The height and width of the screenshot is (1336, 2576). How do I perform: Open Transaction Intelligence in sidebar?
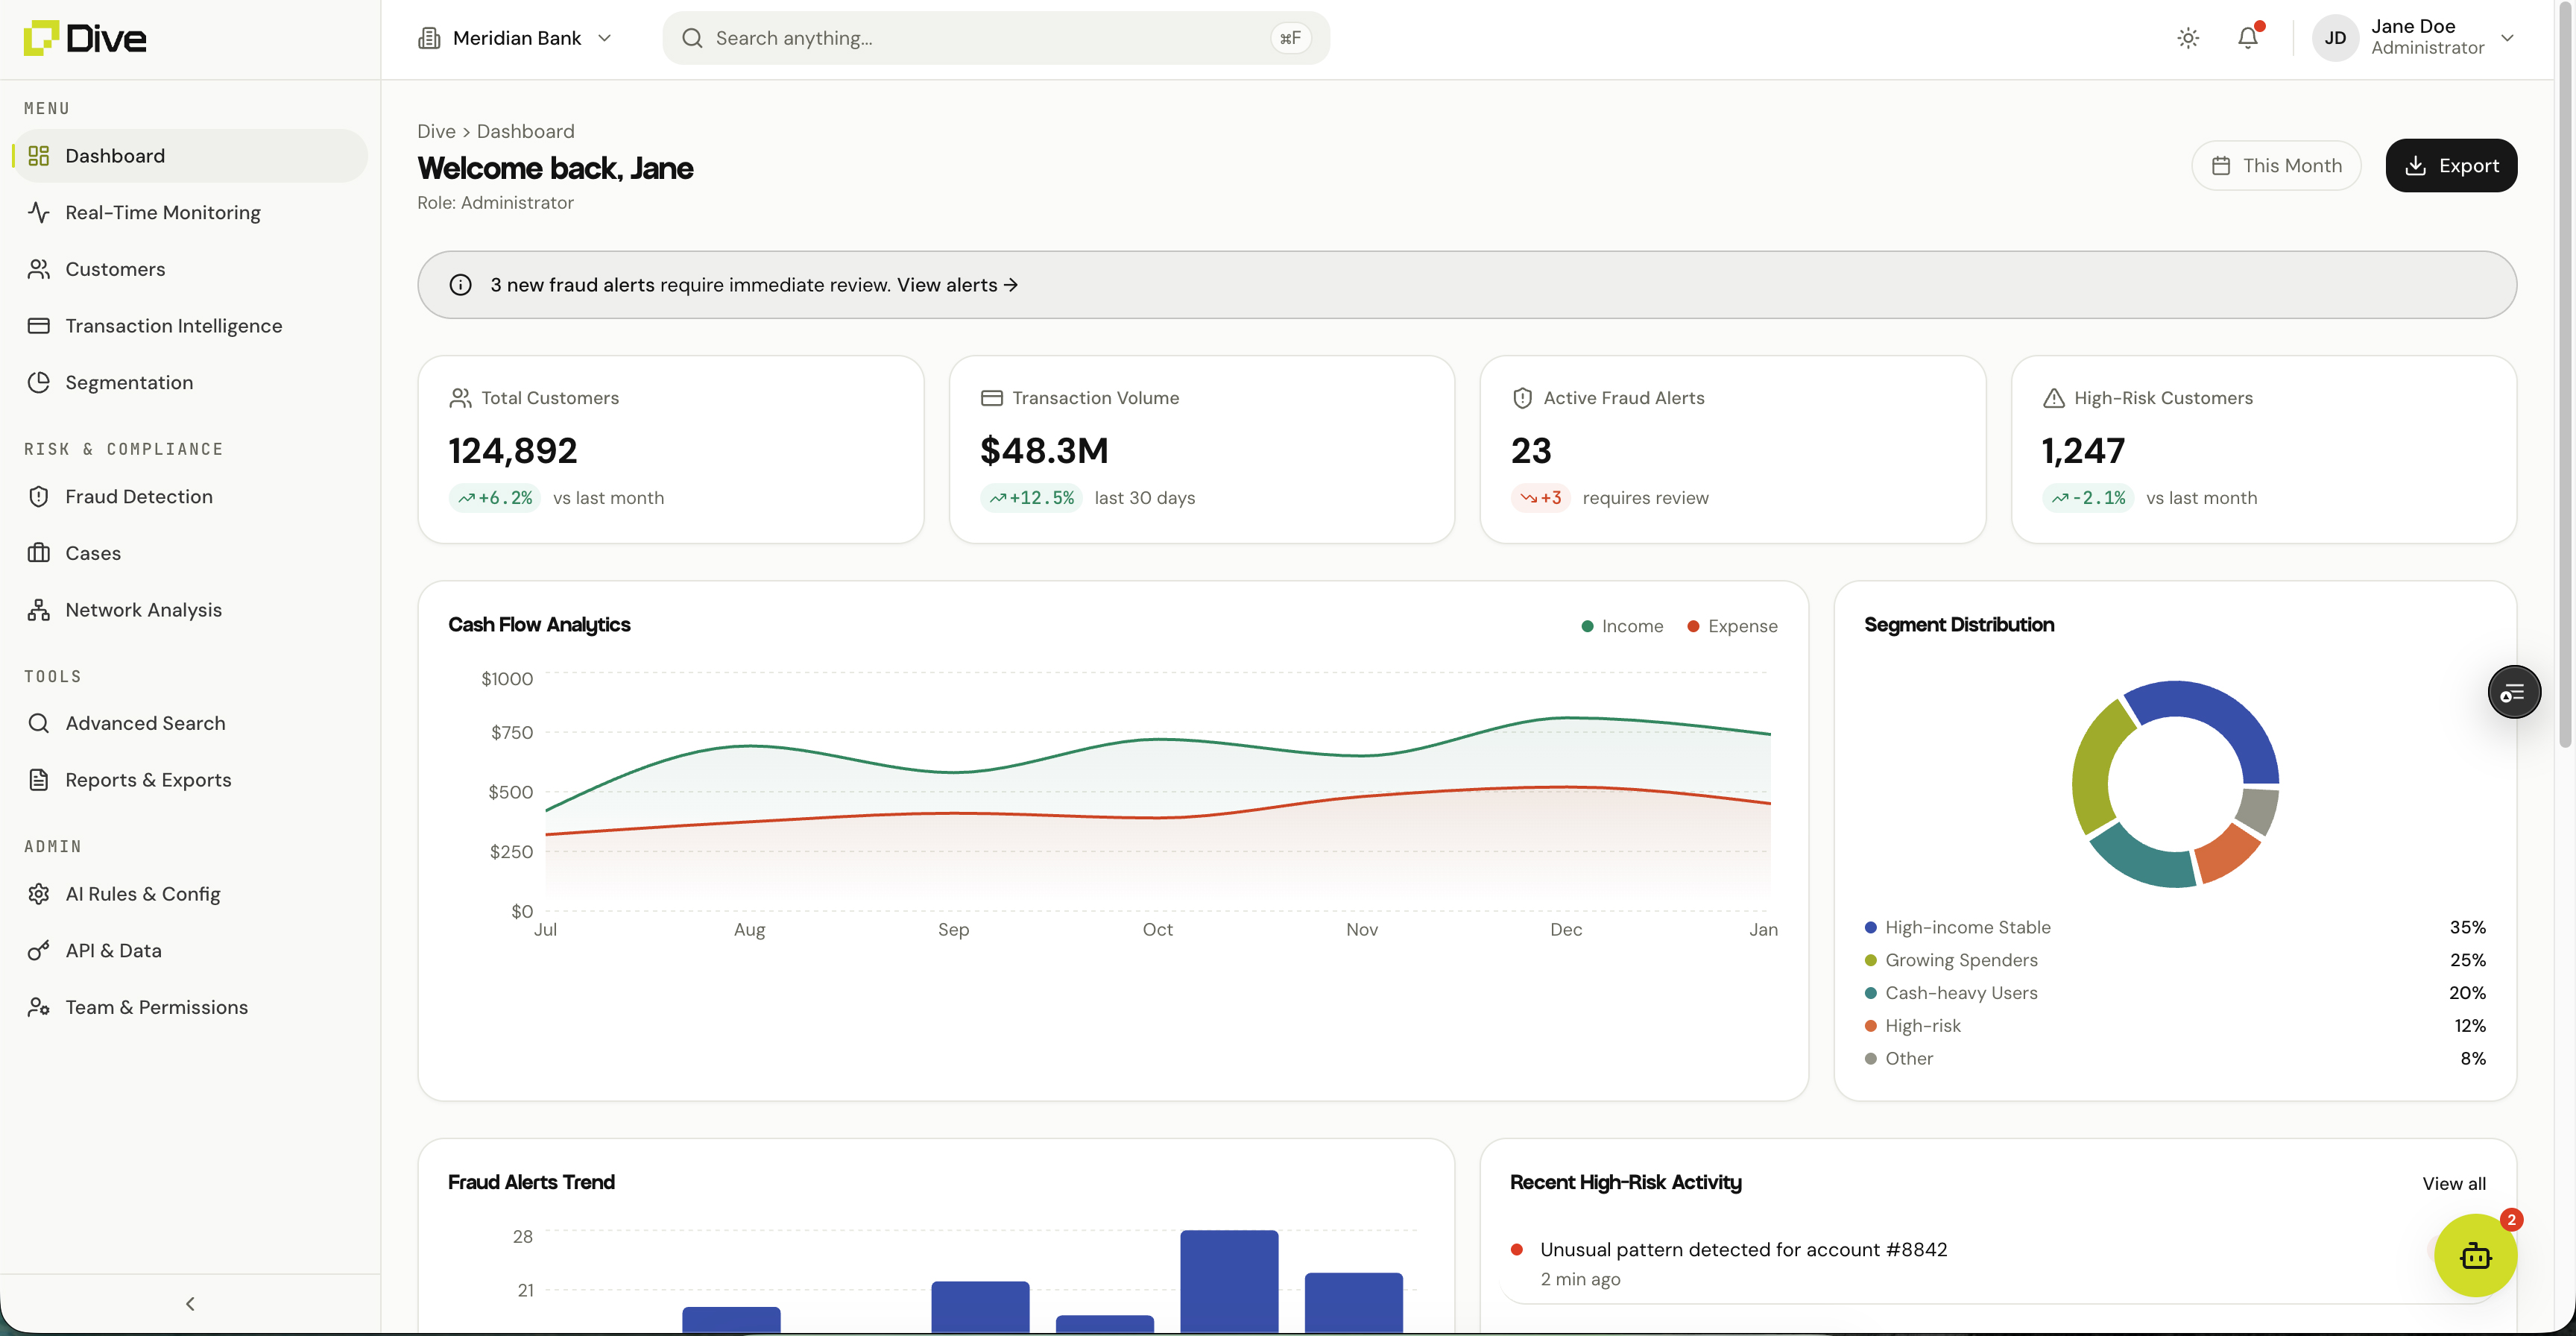tap(190, 326)
